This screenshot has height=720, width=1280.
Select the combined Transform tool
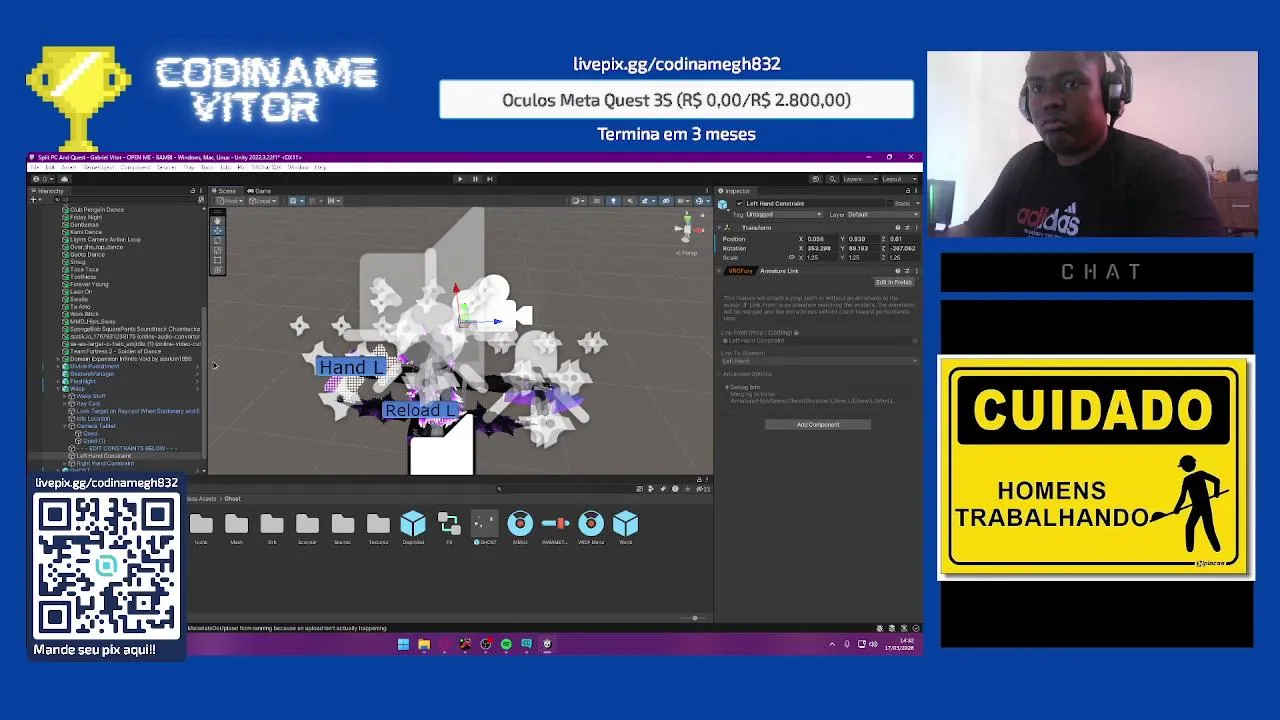point(218,270)
